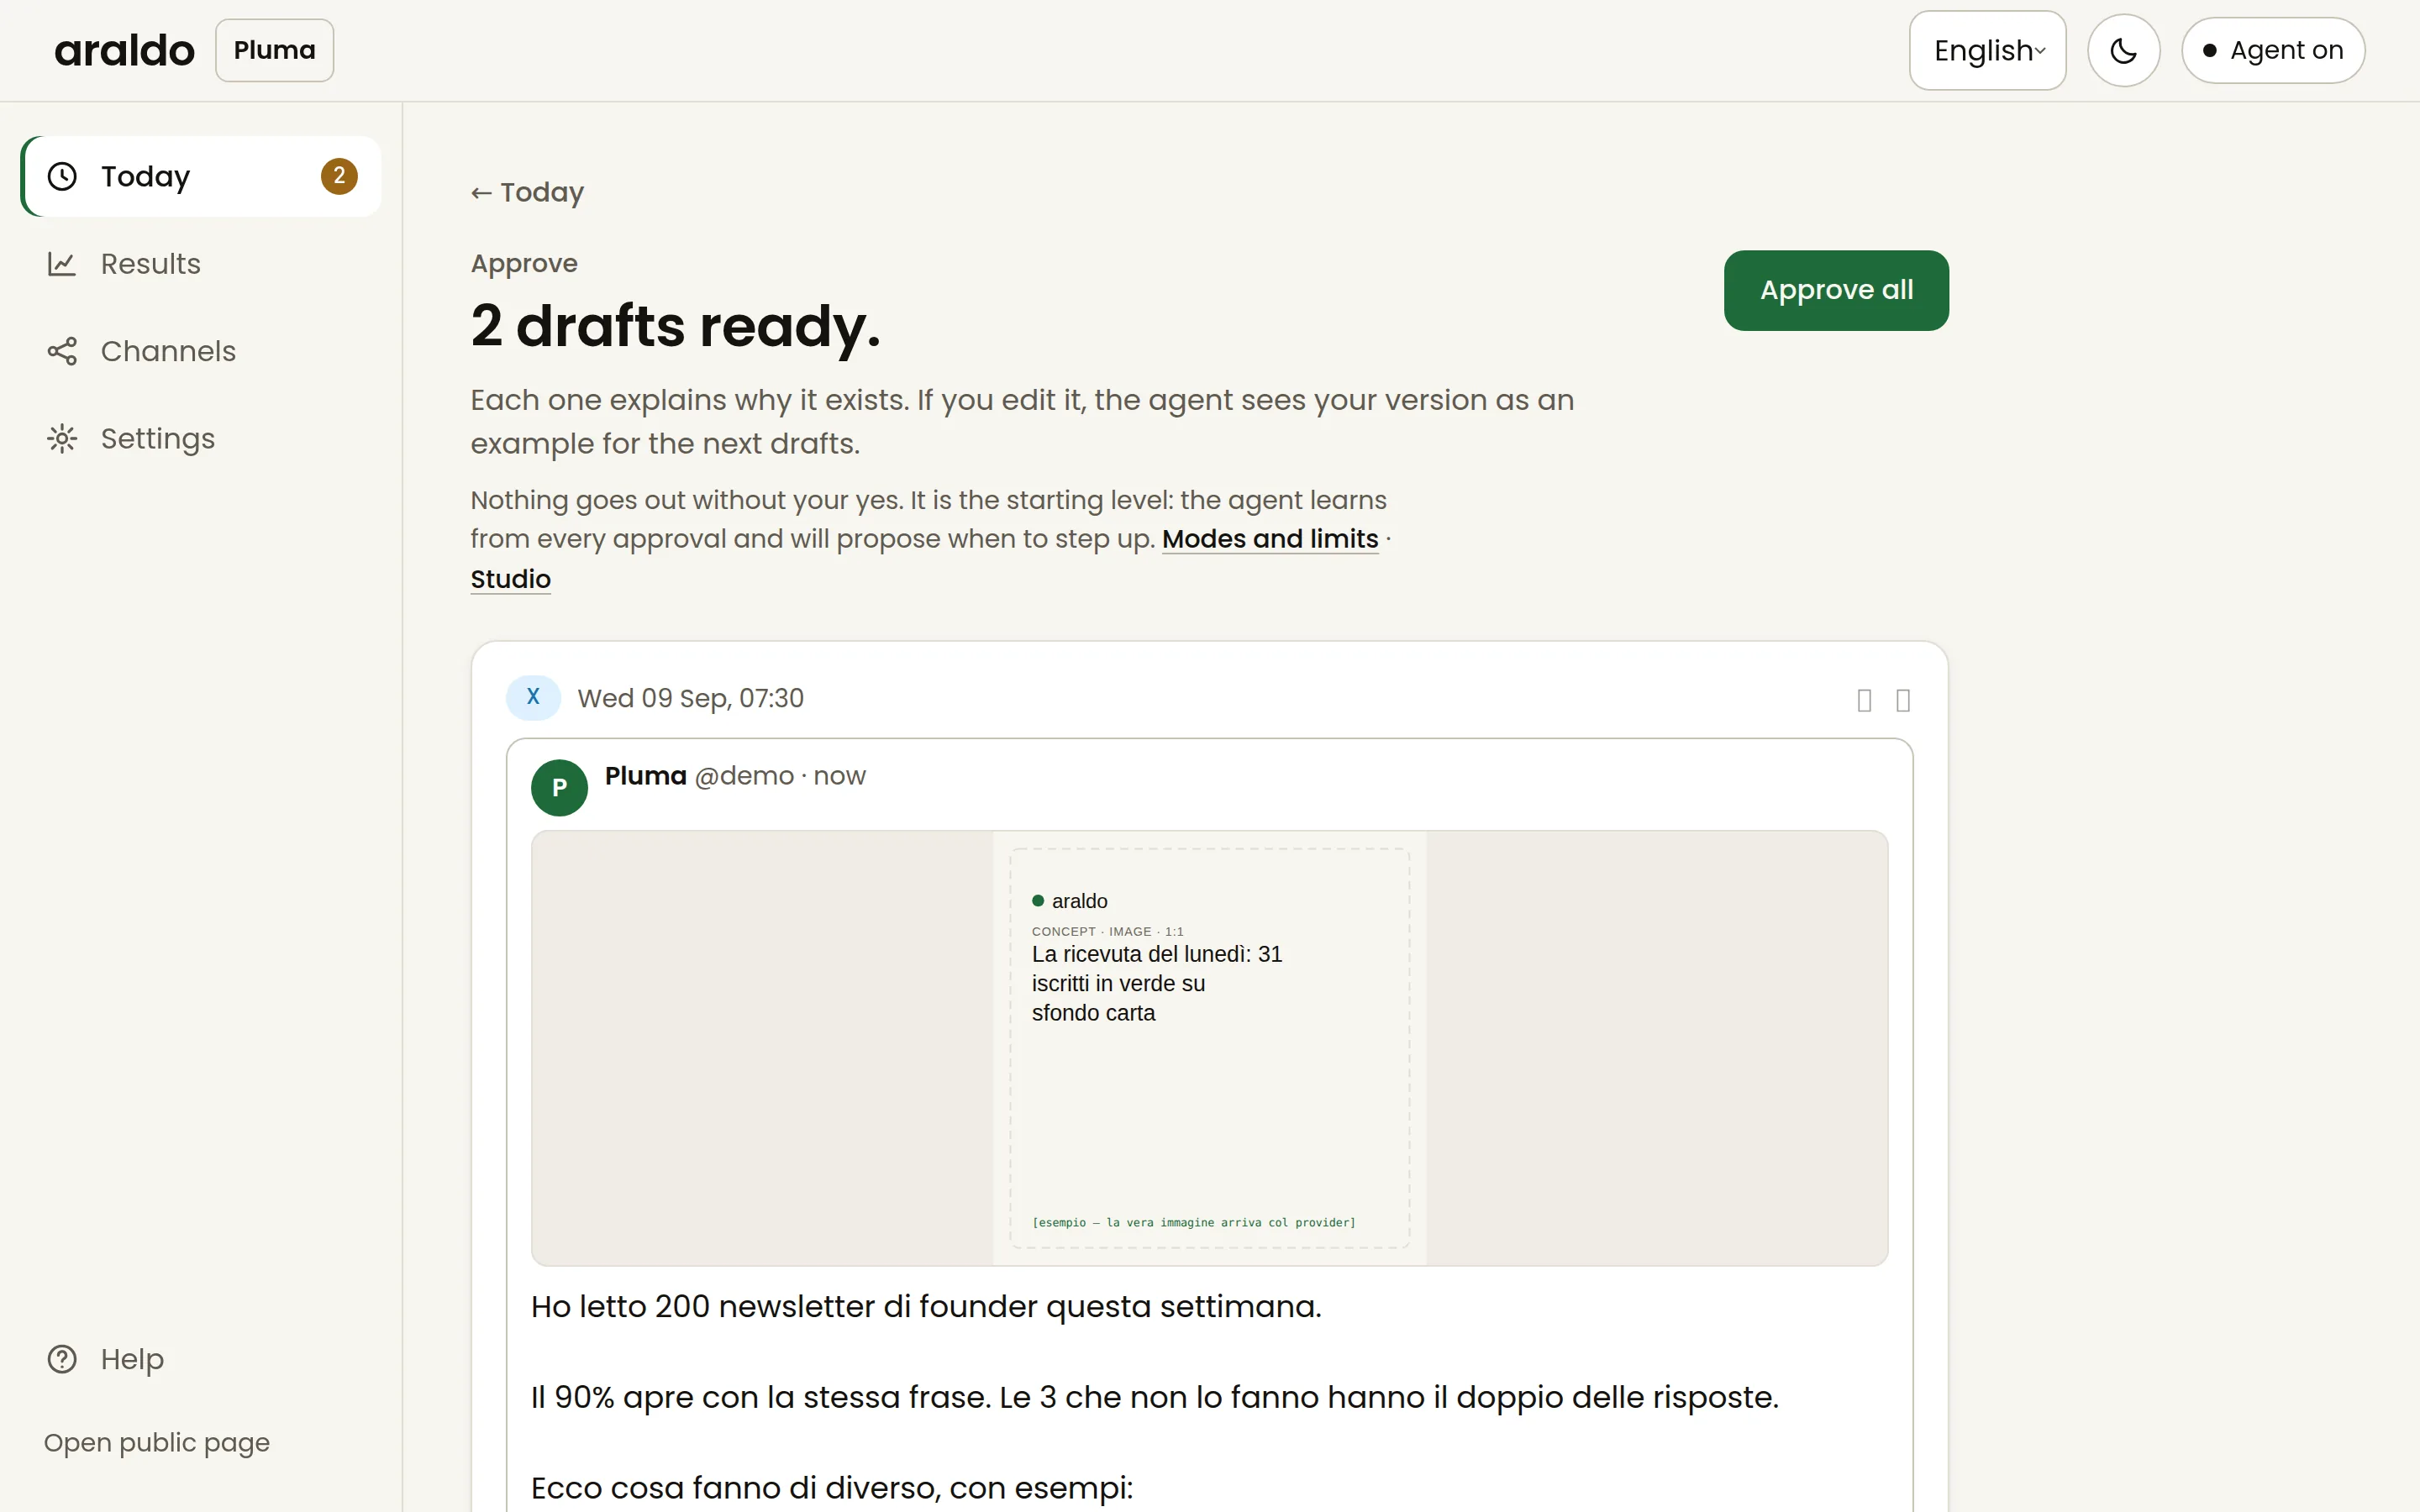Open the Settings section
Screen dimensions: 2420x1512
coord(201,439)
